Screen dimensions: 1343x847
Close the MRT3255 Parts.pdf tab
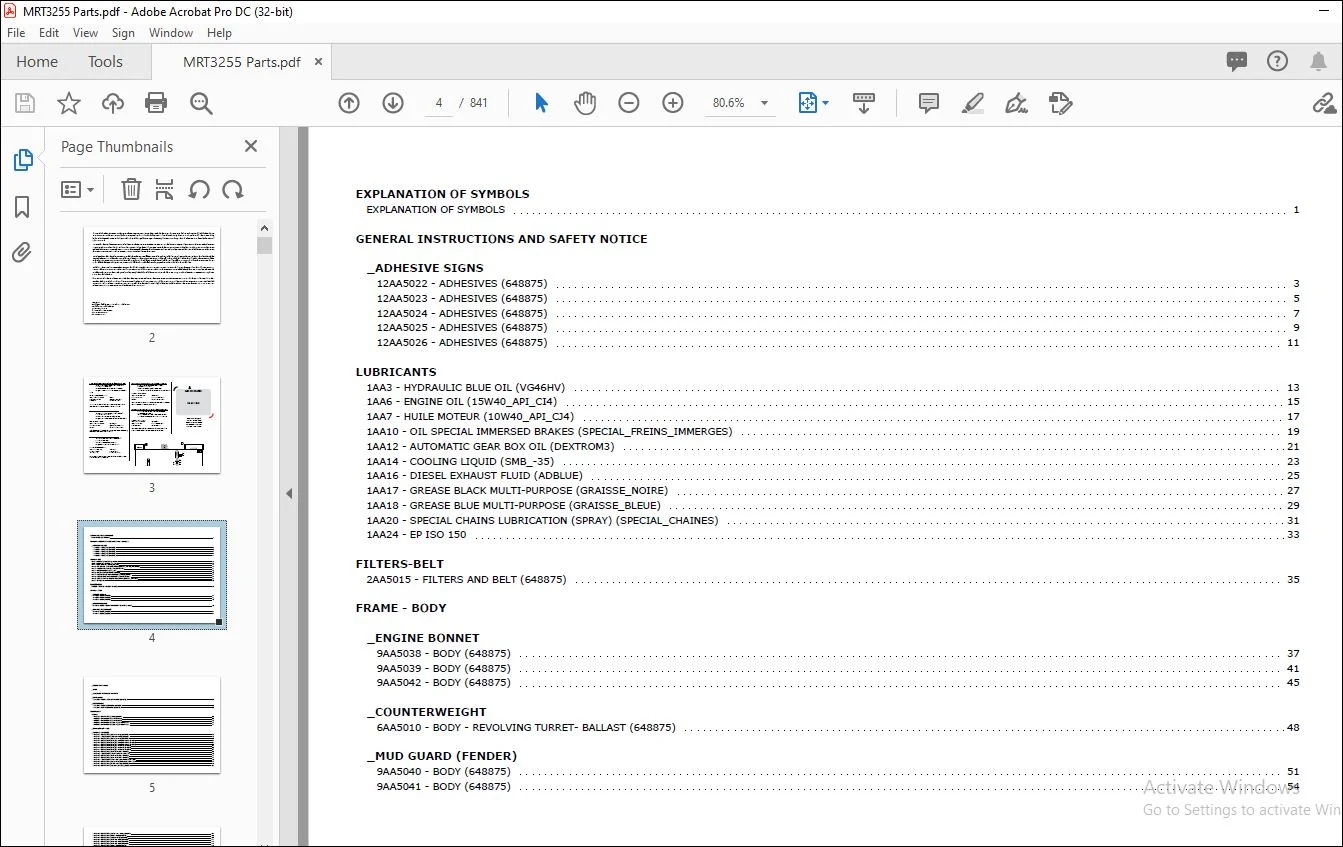tap(319, 62)
